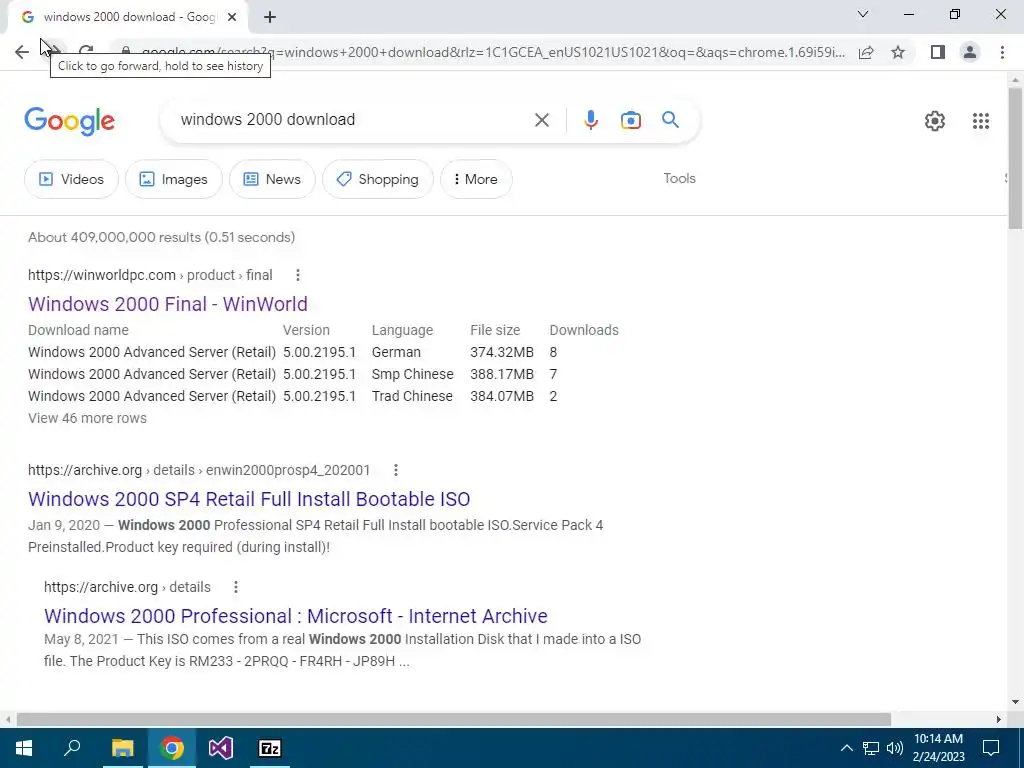Bookmark this page with the star icon
This screenshot has width=1024, height=768.
coord(898,52)
